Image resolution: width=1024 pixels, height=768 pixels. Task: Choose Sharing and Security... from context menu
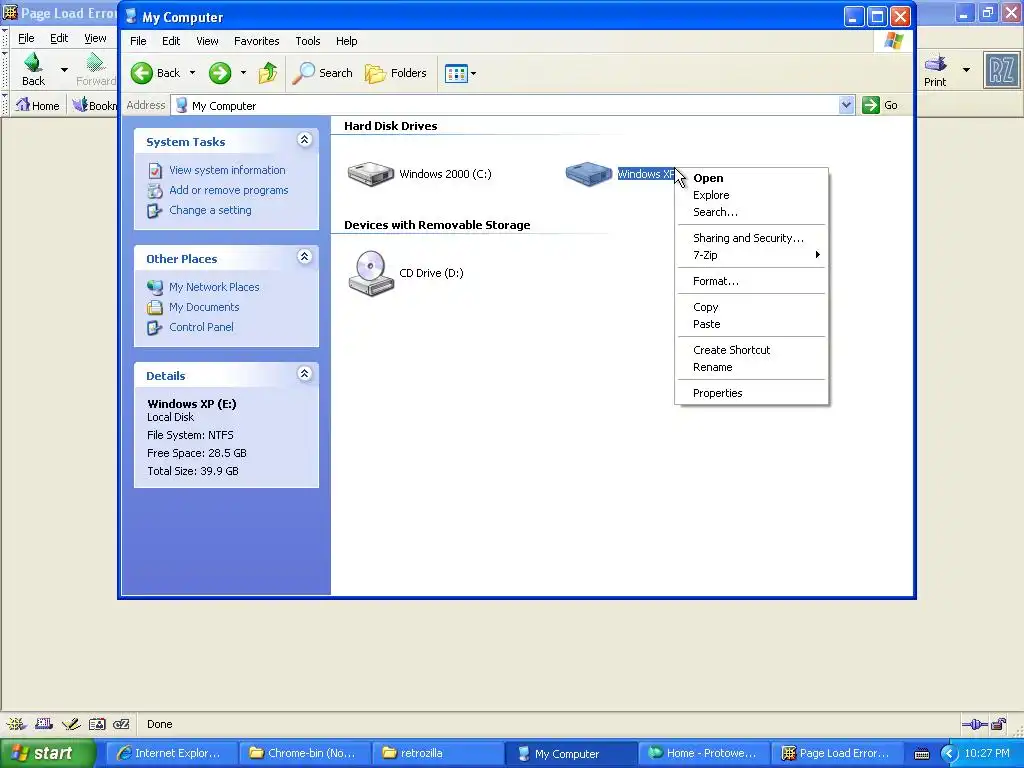pos(752,238)
